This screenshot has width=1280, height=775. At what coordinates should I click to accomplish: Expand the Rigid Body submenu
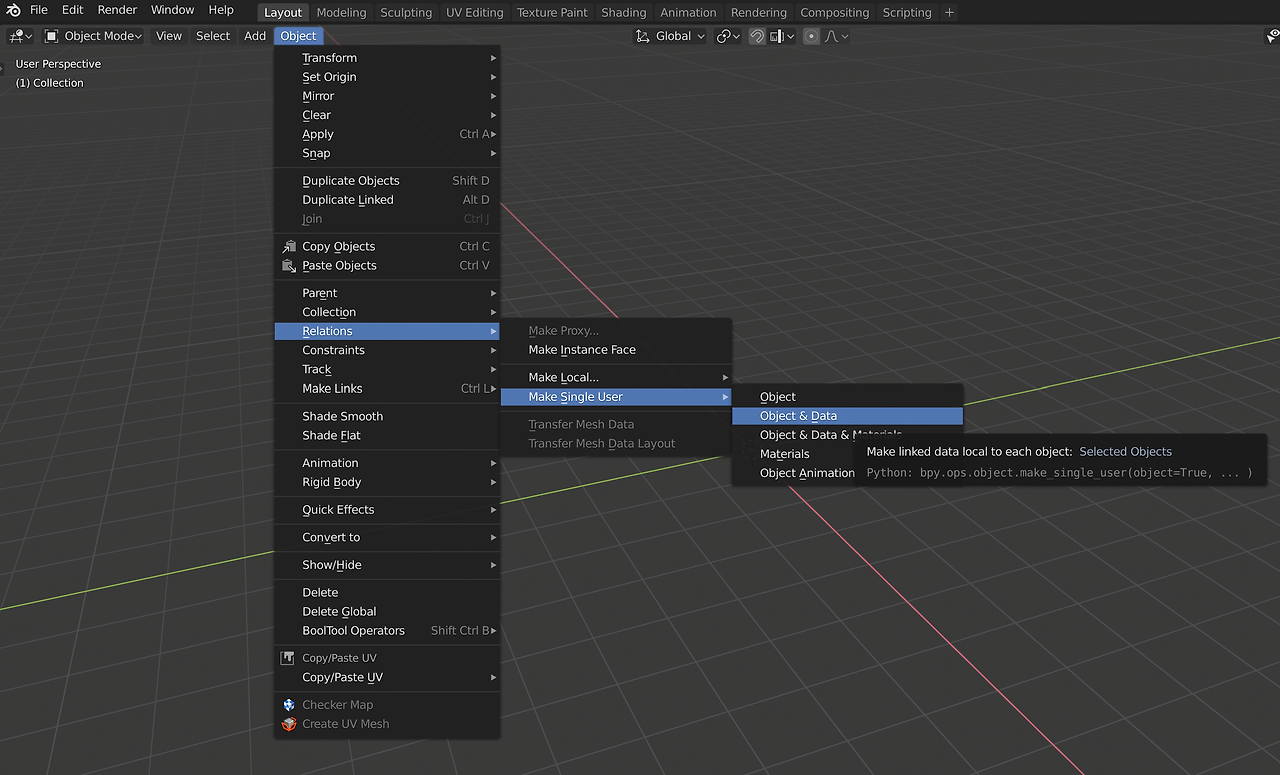pos(387,482)
